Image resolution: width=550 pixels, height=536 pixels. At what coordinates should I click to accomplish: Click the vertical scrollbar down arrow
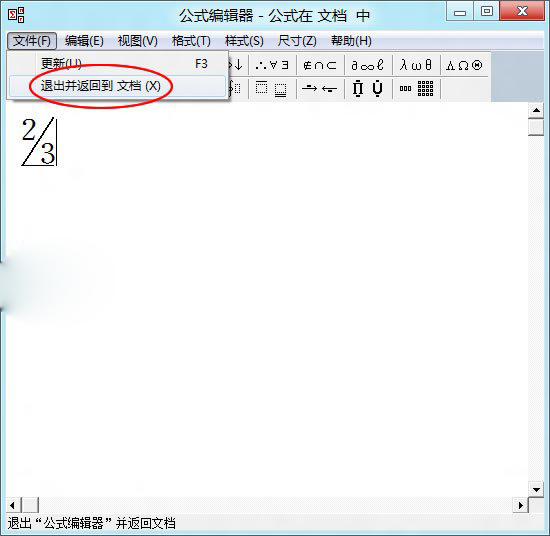click(x=536, y=489)
